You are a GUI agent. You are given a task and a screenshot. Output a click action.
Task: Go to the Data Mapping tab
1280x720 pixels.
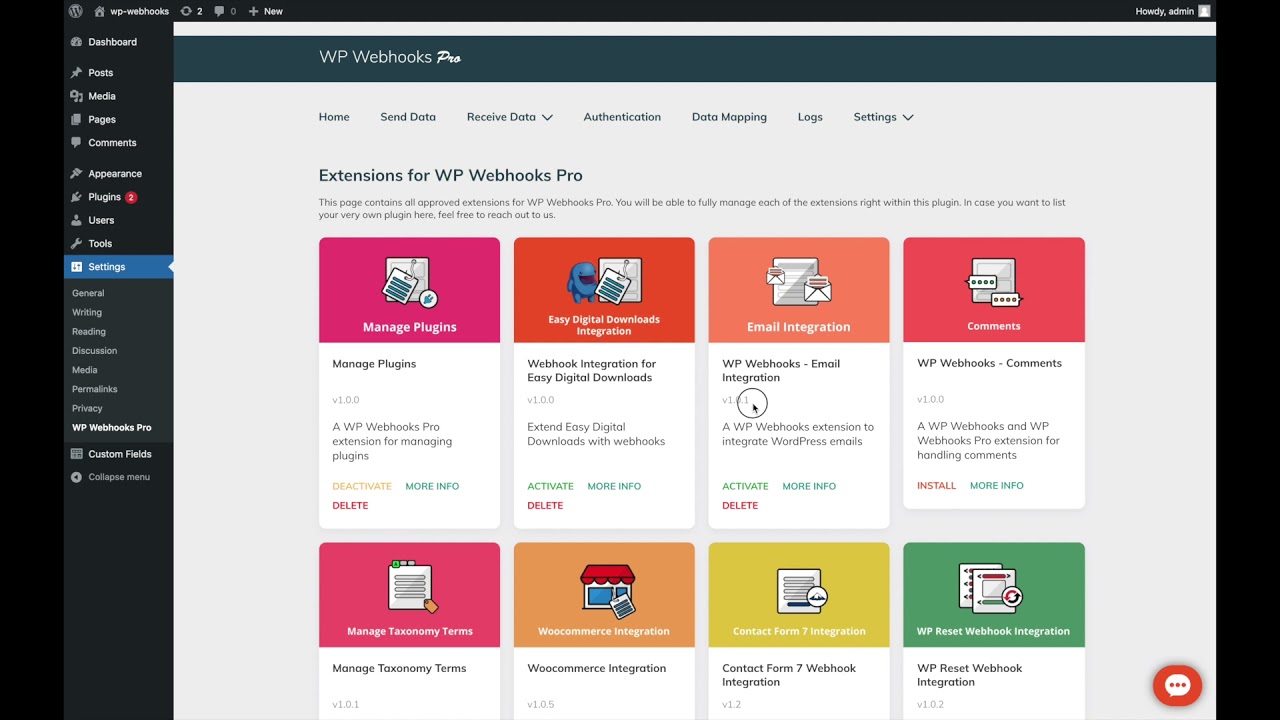tap(729, 117)
